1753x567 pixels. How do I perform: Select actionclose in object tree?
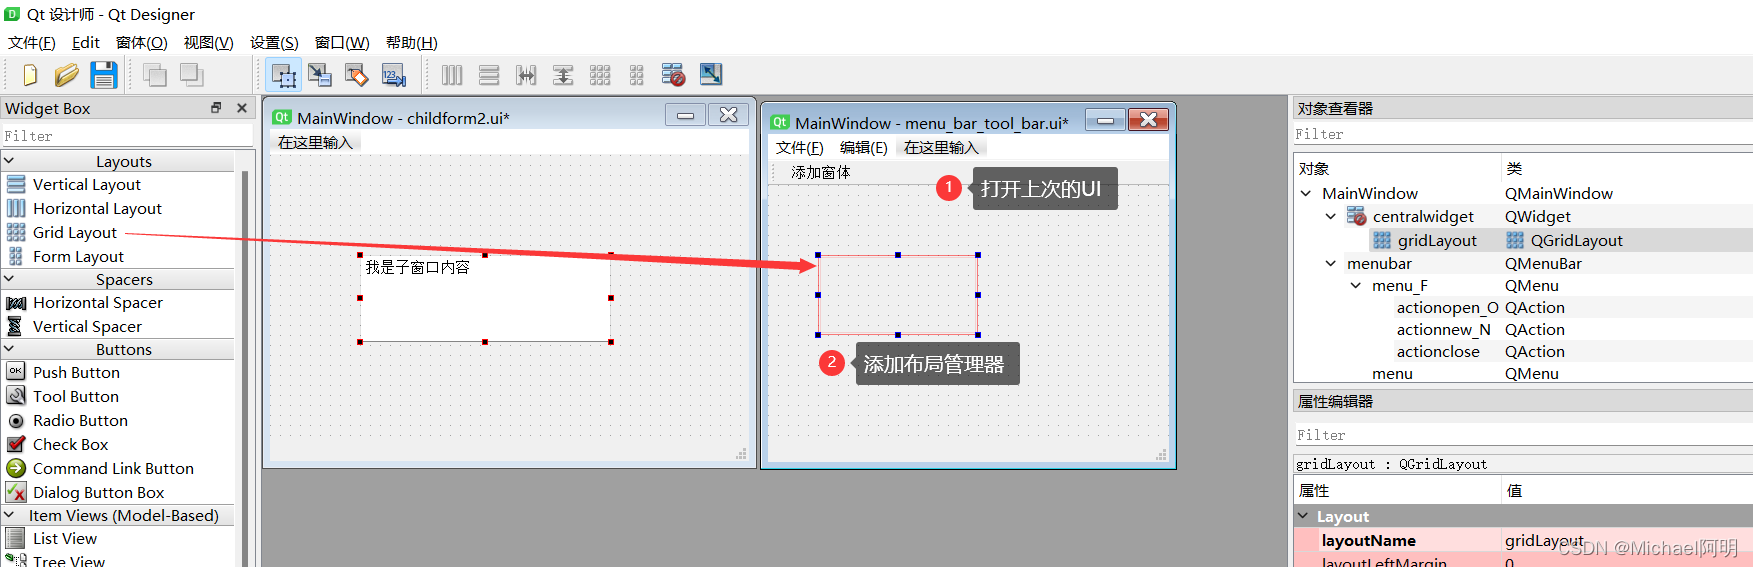(x=1438, y=352)
